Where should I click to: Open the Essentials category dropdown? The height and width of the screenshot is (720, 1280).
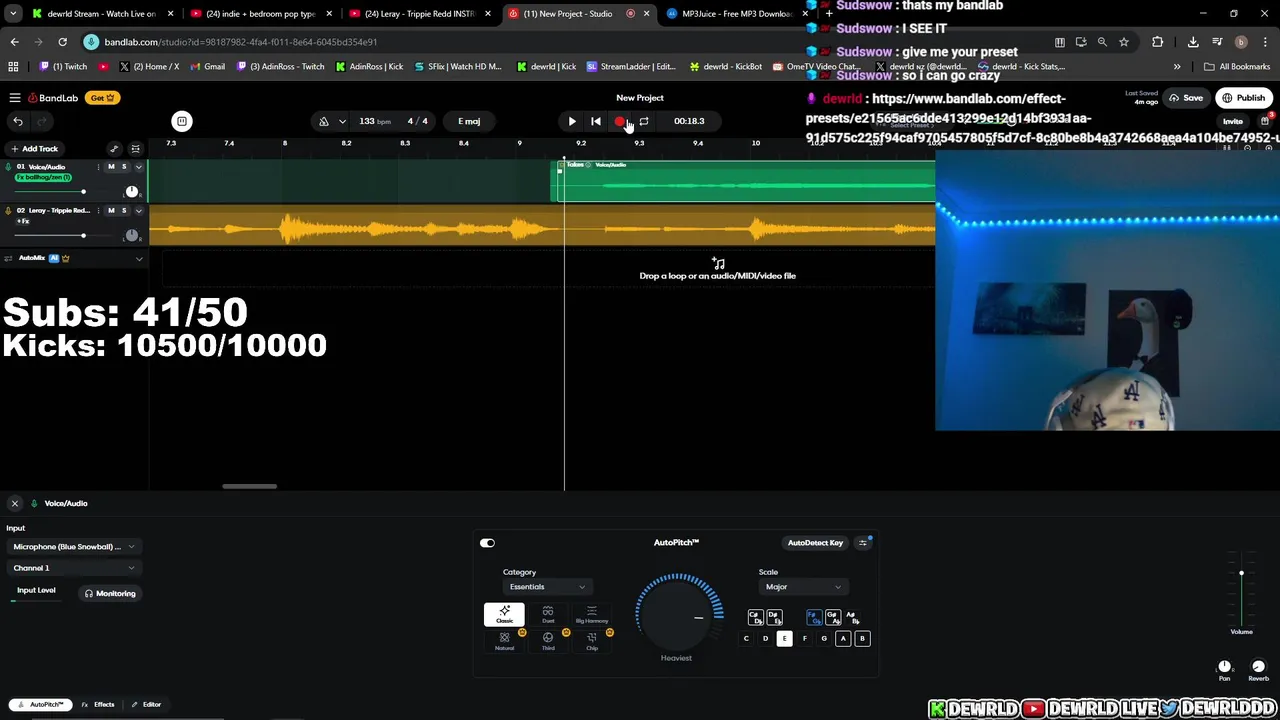point(546,587)
